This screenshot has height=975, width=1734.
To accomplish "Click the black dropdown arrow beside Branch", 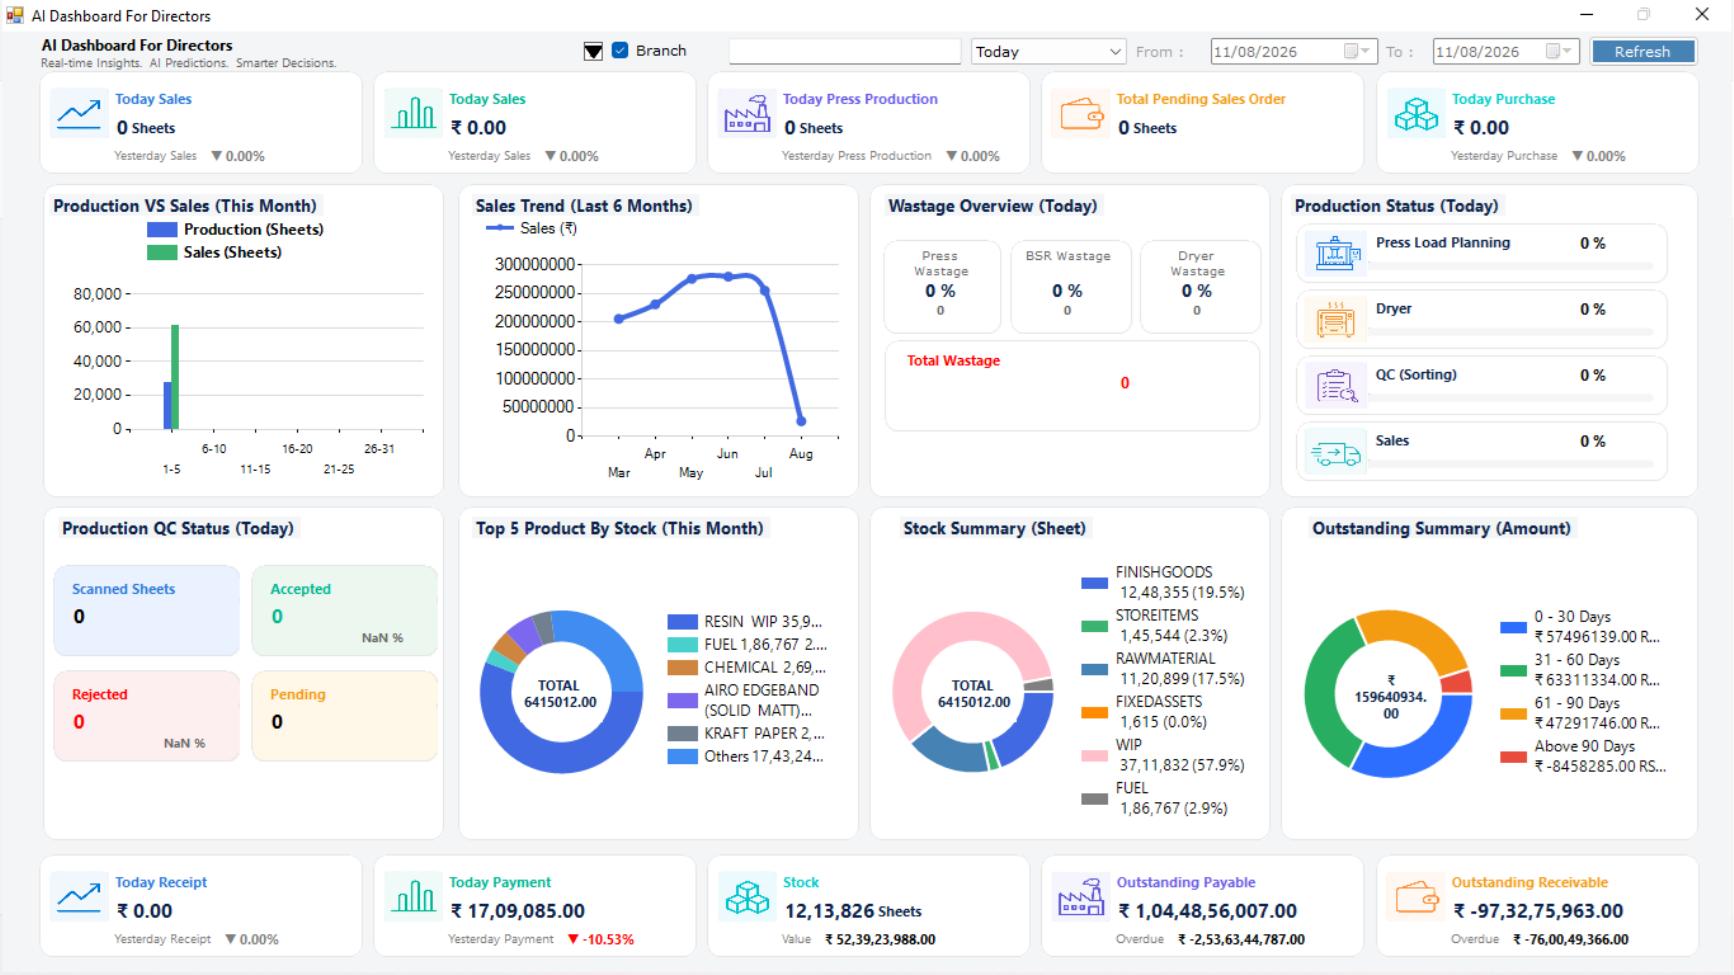I will 593,51.
